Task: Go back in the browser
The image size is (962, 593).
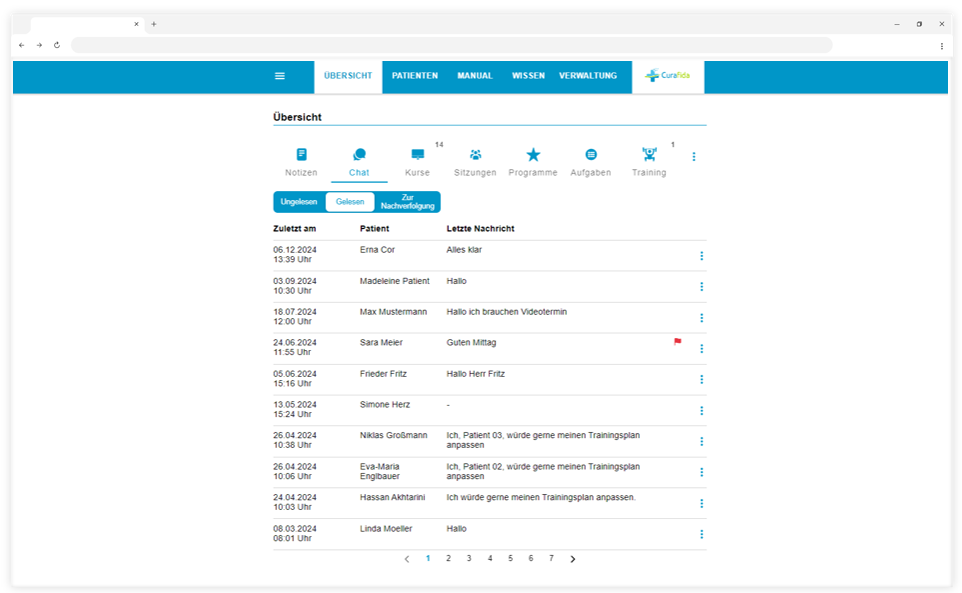Action: [x=21, y=45]
